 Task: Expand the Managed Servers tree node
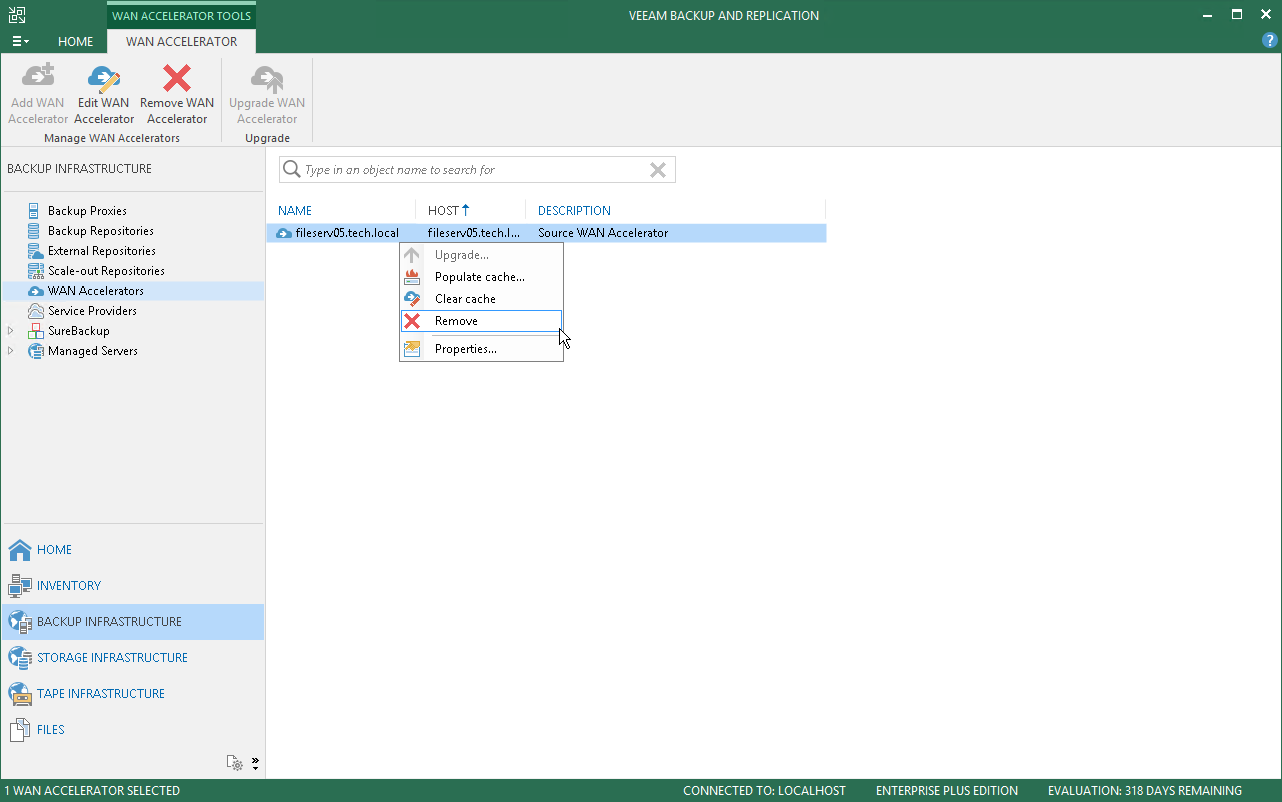point(11,351)
